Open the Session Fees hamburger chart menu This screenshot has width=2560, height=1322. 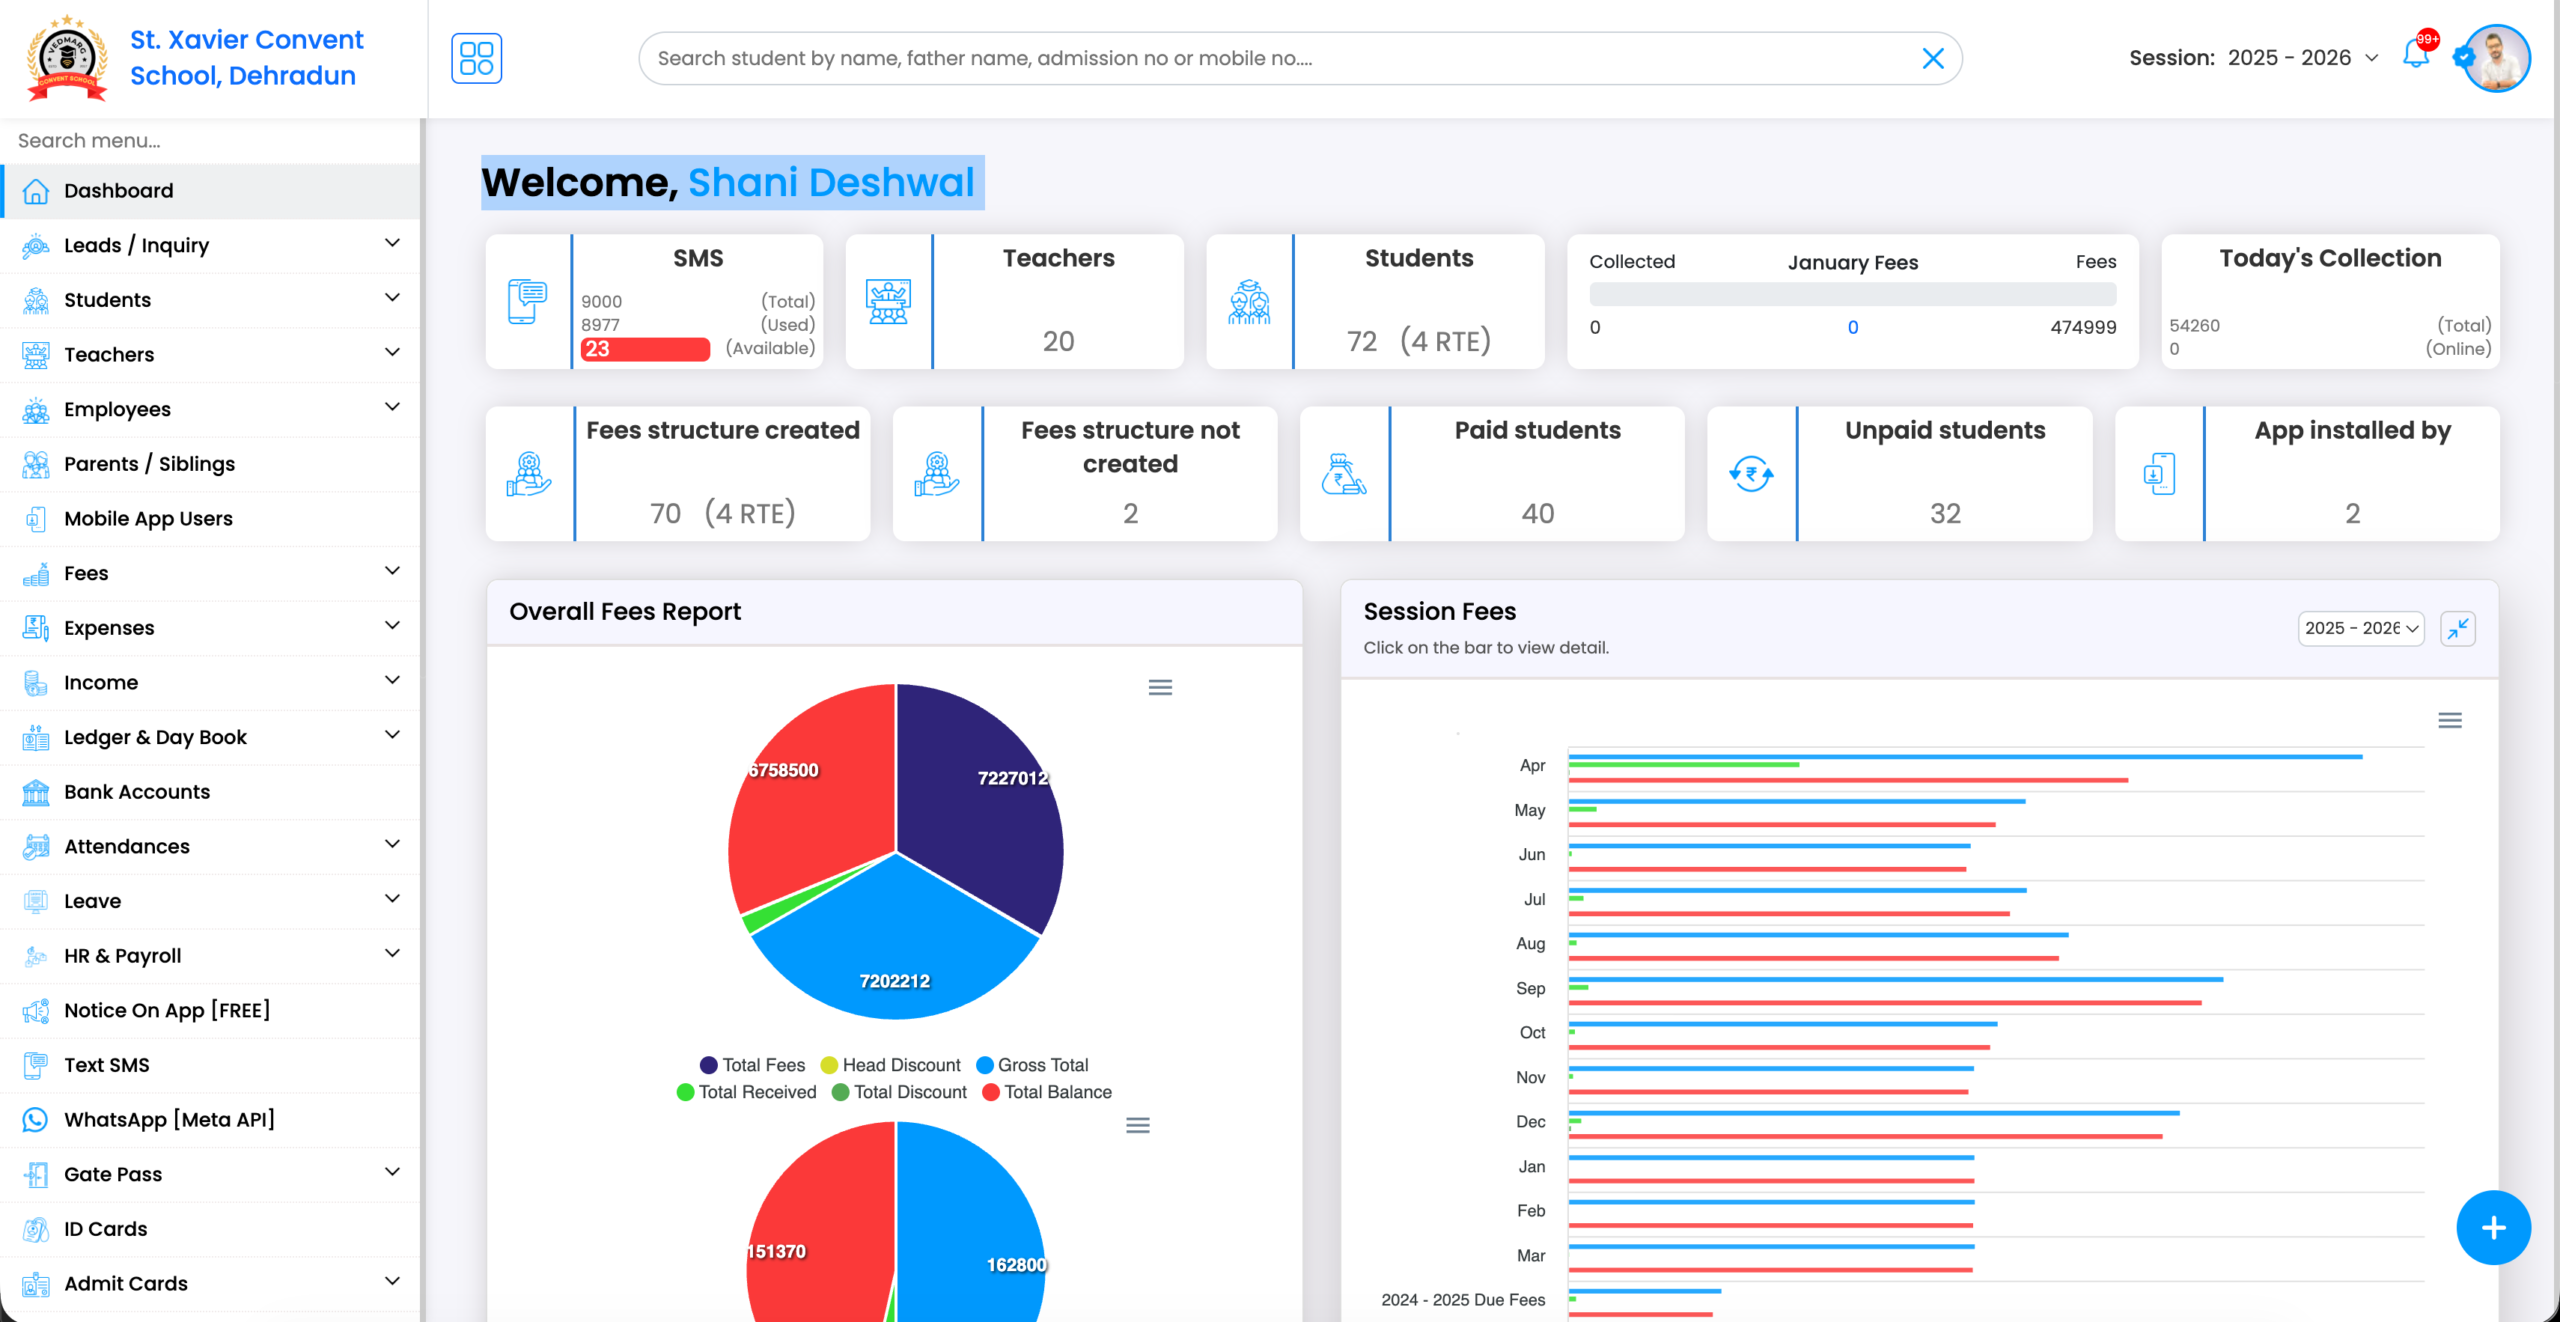(2450, 719)
